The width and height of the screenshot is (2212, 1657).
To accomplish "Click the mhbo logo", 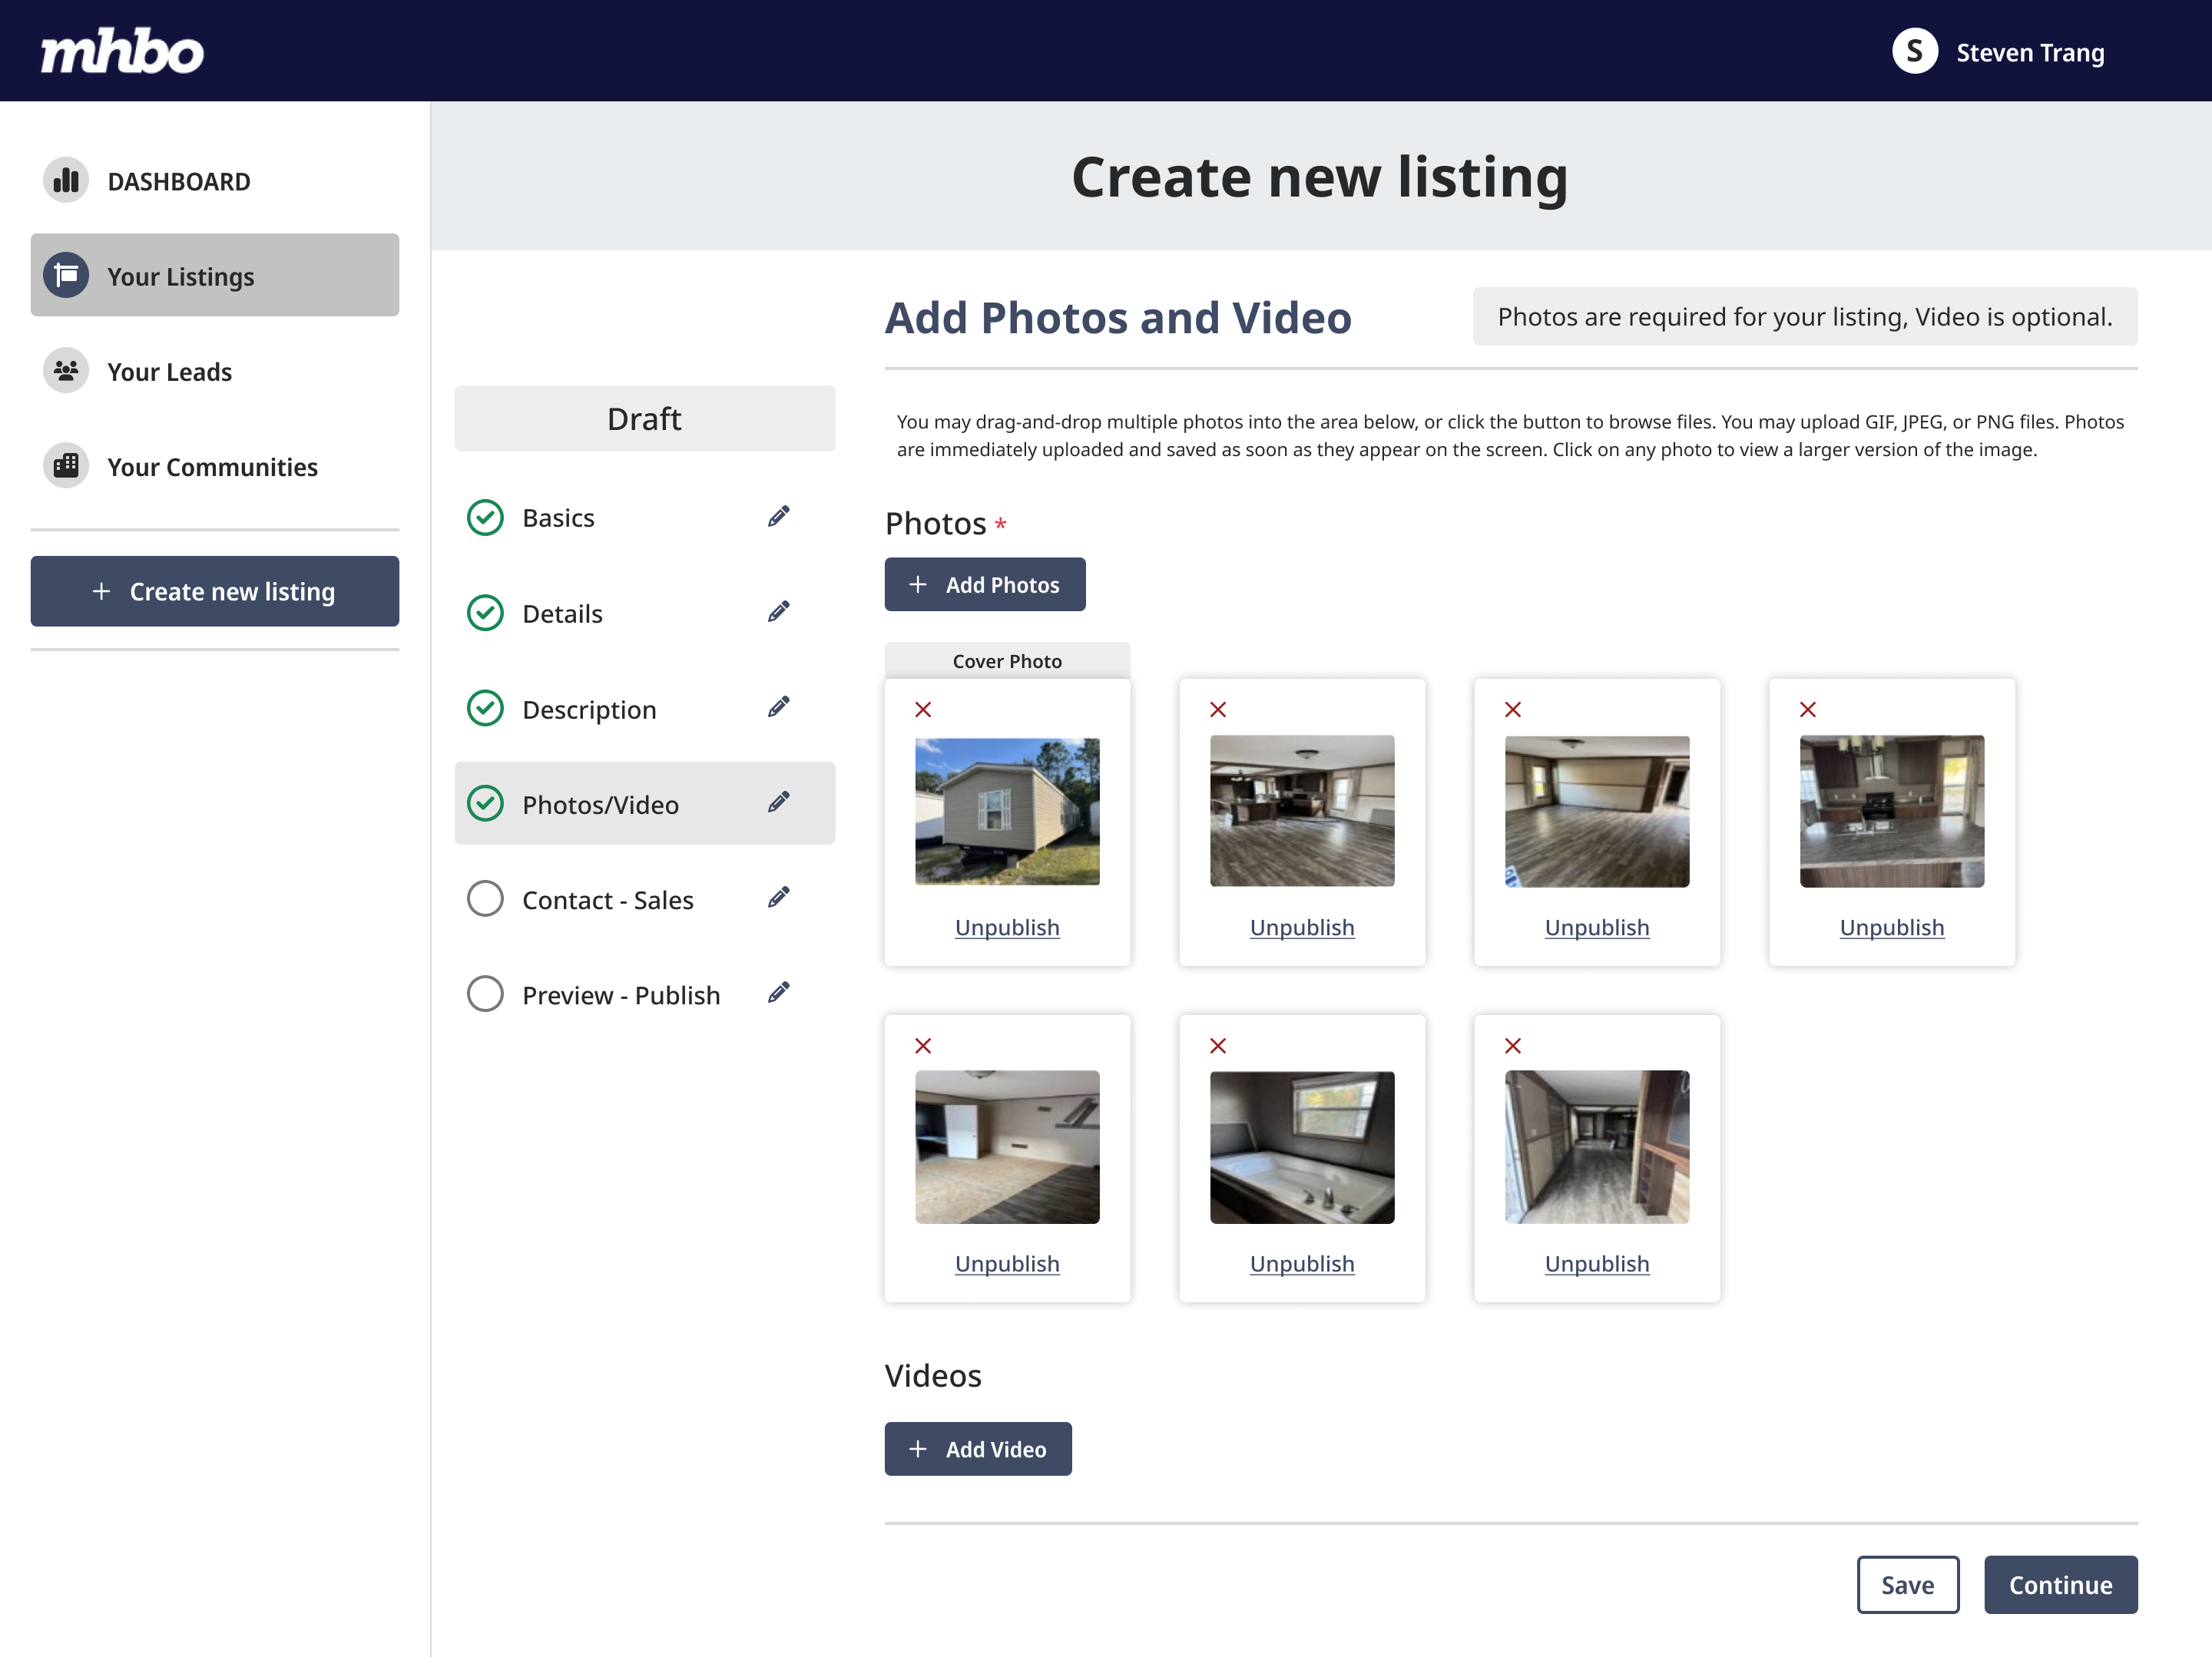I will pos(122,52).
